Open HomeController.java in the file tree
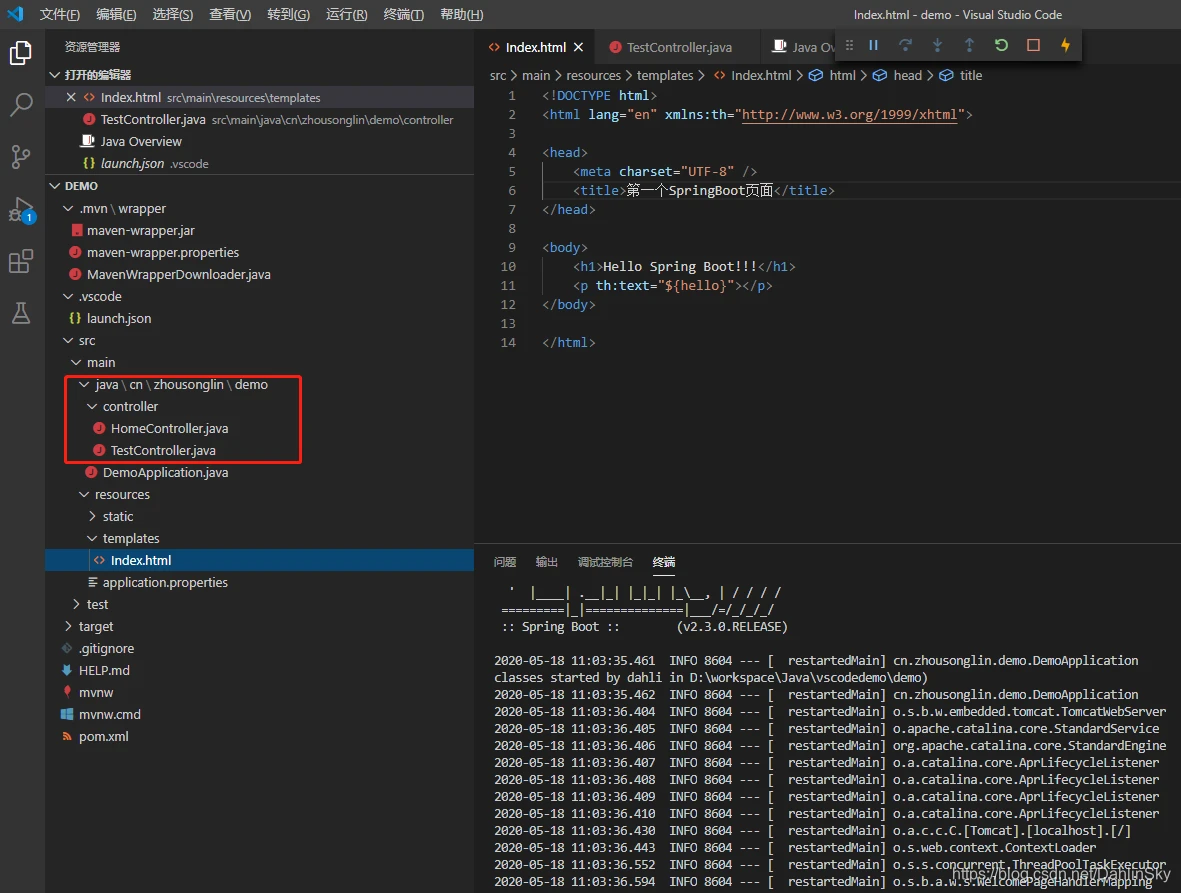Viewport: 1181px width, 893px height. point(169,428)
